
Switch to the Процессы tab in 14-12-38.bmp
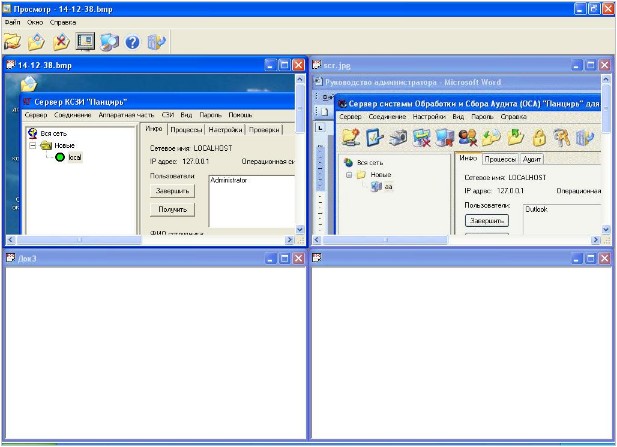pos(187,129)
